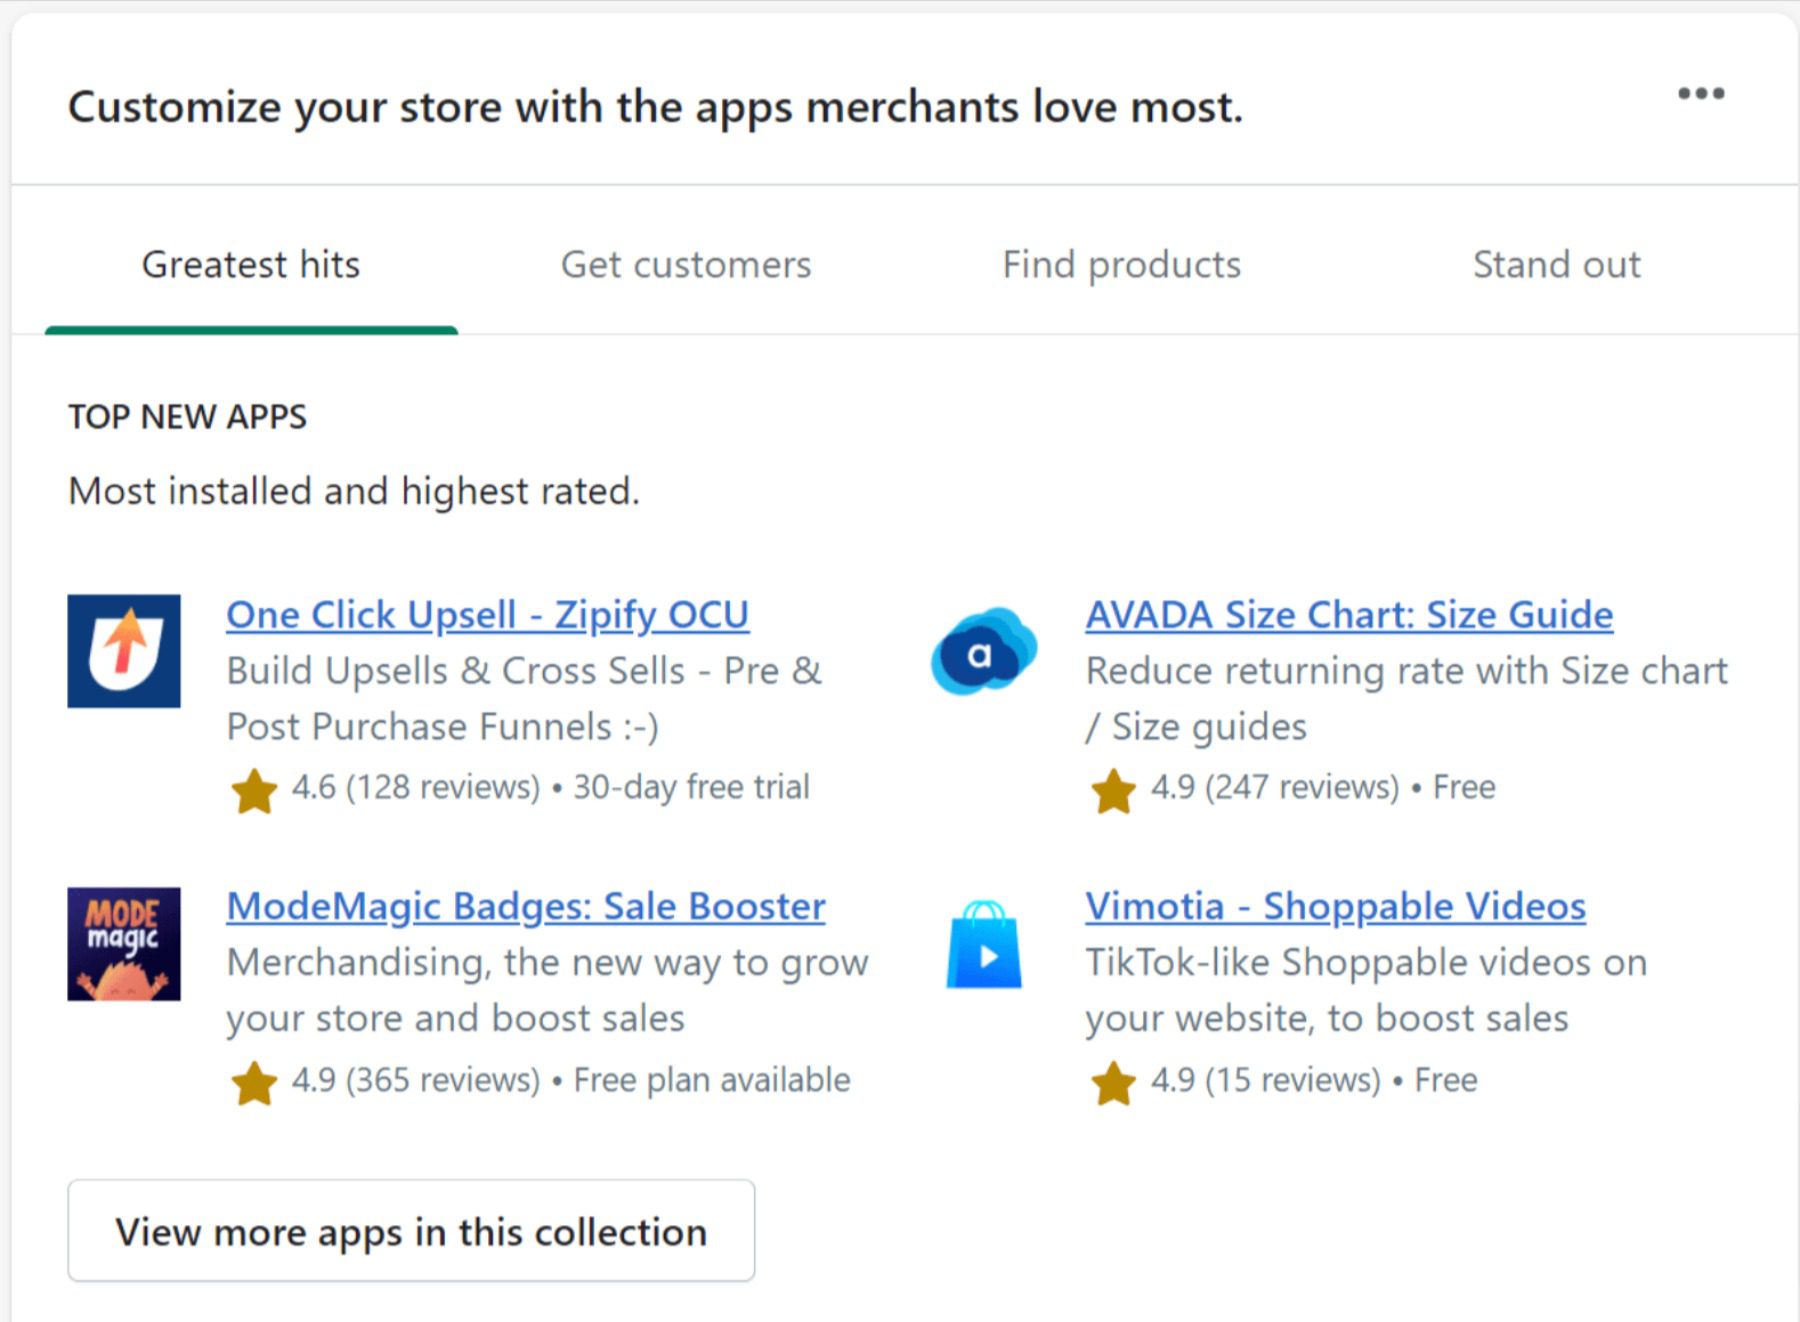Open ModeMagic Badges: Sale Booster page
Image resolution: width=1800 pixels, height=1322 pixels.
click(x=526, y=906)
